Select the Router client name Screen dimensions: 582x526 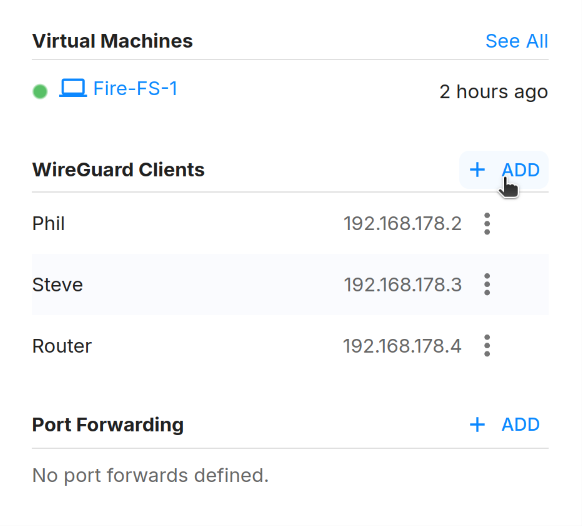tap(62, 346)
